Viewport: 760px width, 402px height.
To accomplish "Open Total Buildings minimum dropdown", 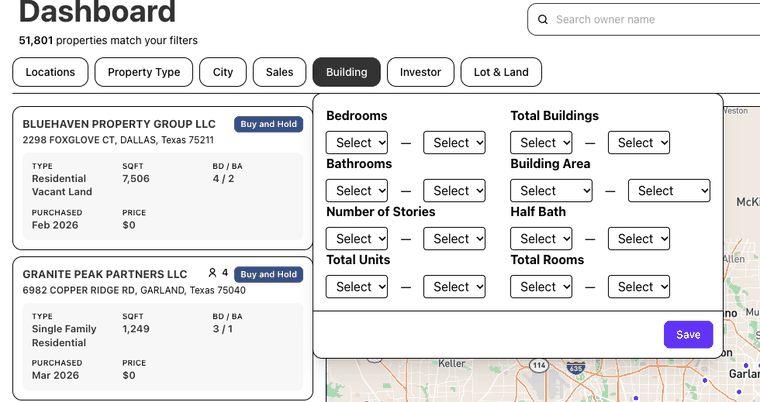I will 541,143.
